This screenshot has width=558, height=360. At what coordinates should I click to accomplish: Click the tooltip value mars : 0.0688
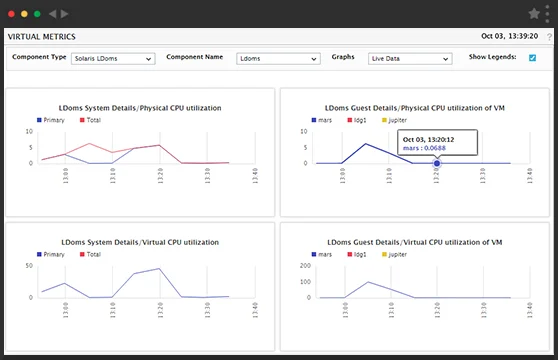pos(424,148)
